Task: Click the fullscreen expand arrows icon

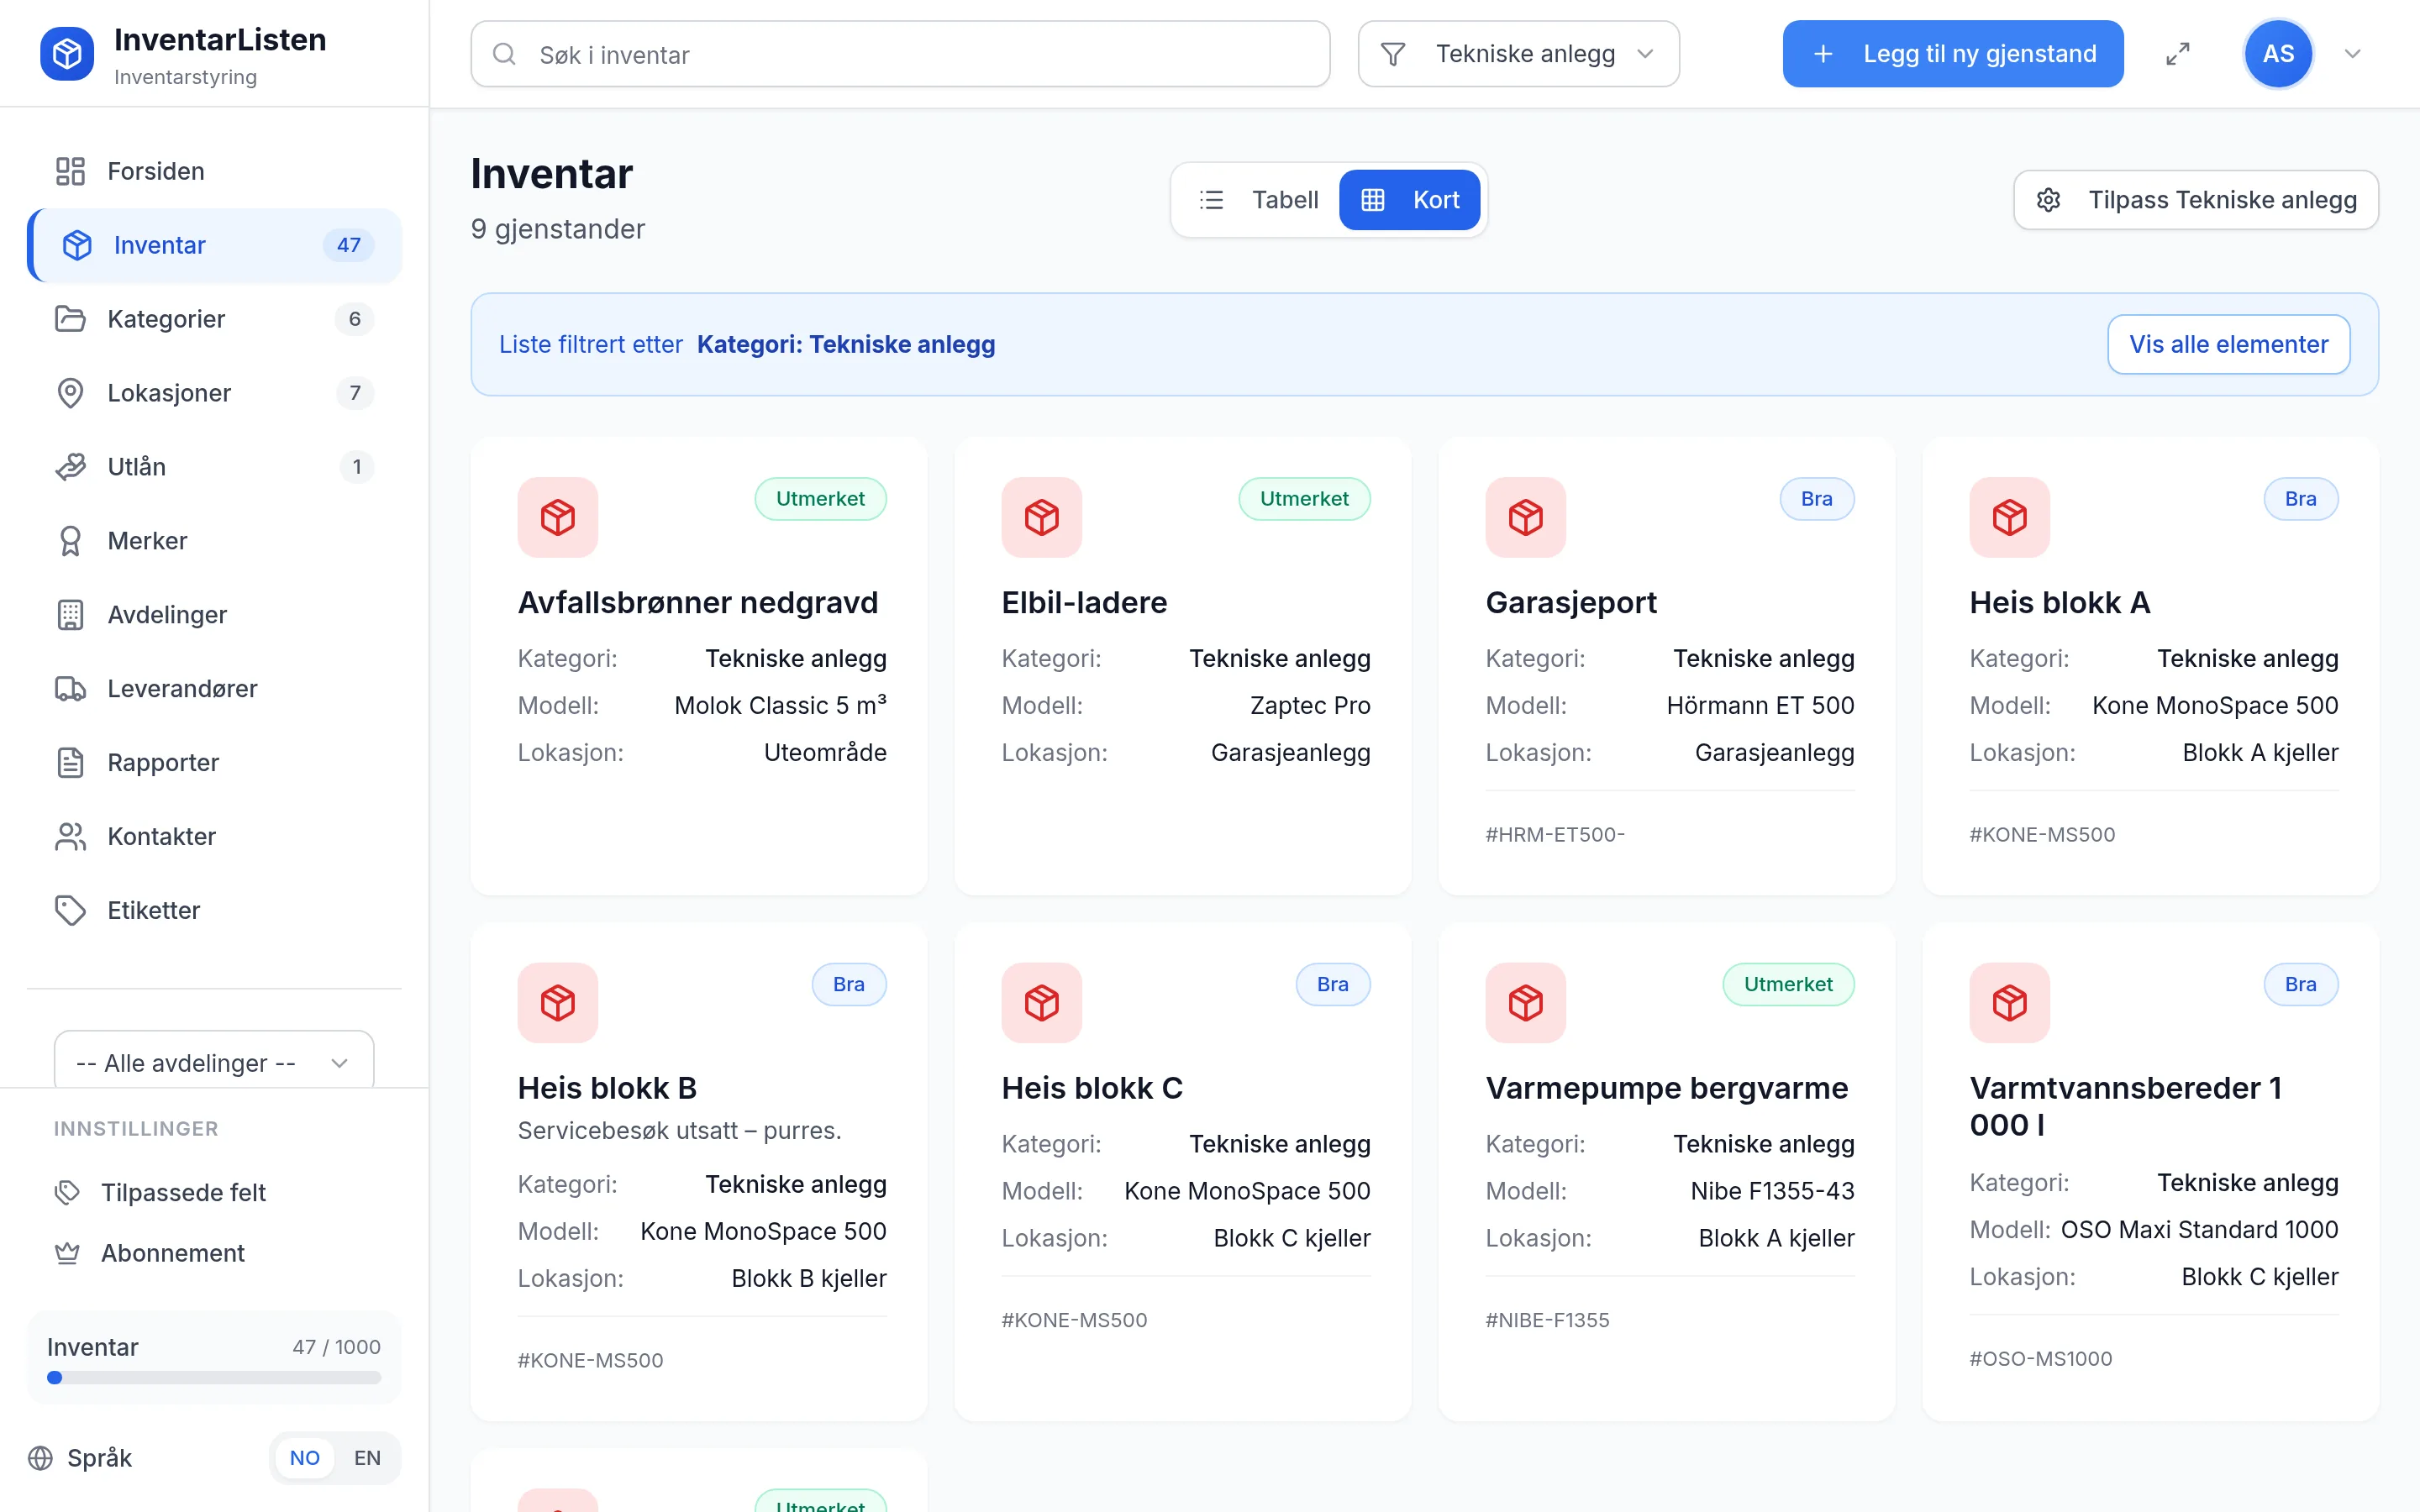Action: tap(2178, 54)
